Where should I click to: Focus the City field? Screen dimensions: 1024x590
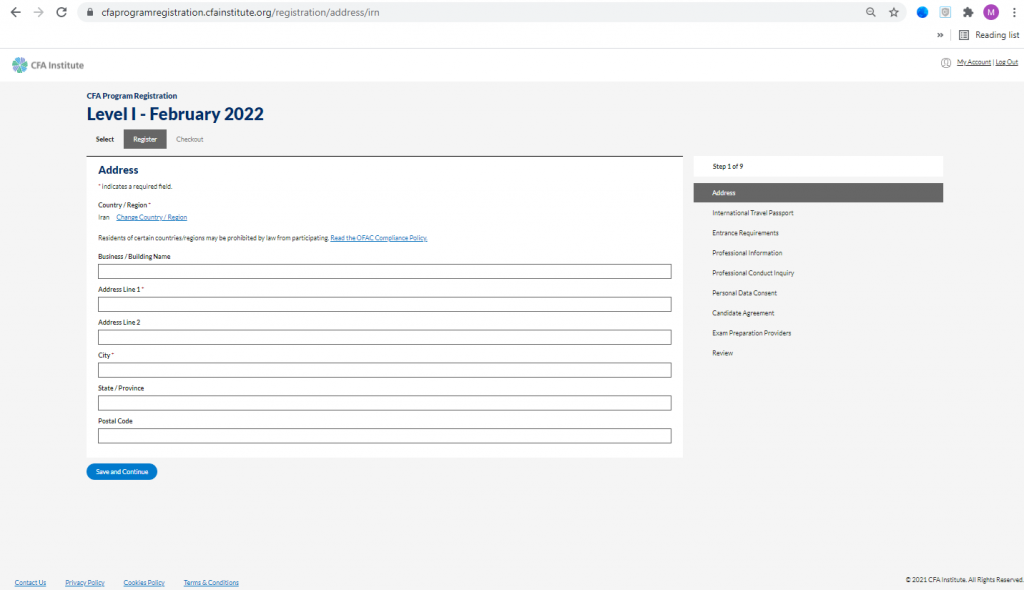coord(385,370)
